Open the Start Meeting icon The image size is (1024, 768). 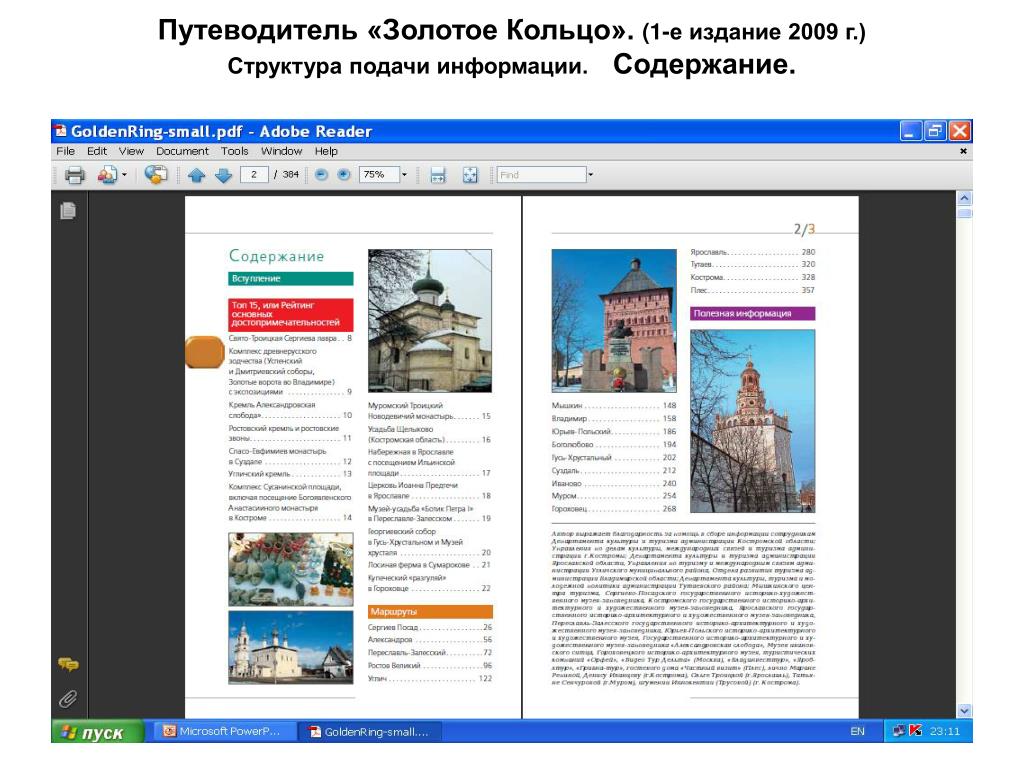click(x=106, y=174)
